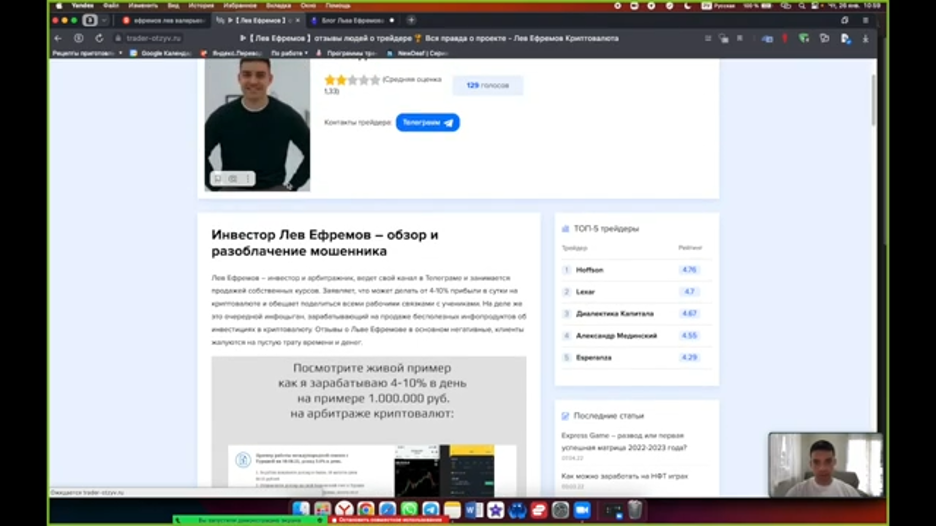This screenshot has height=526, width=936.
Task: Open Lexar trader link
Action: pyautogui.click(x=585, y=292)
